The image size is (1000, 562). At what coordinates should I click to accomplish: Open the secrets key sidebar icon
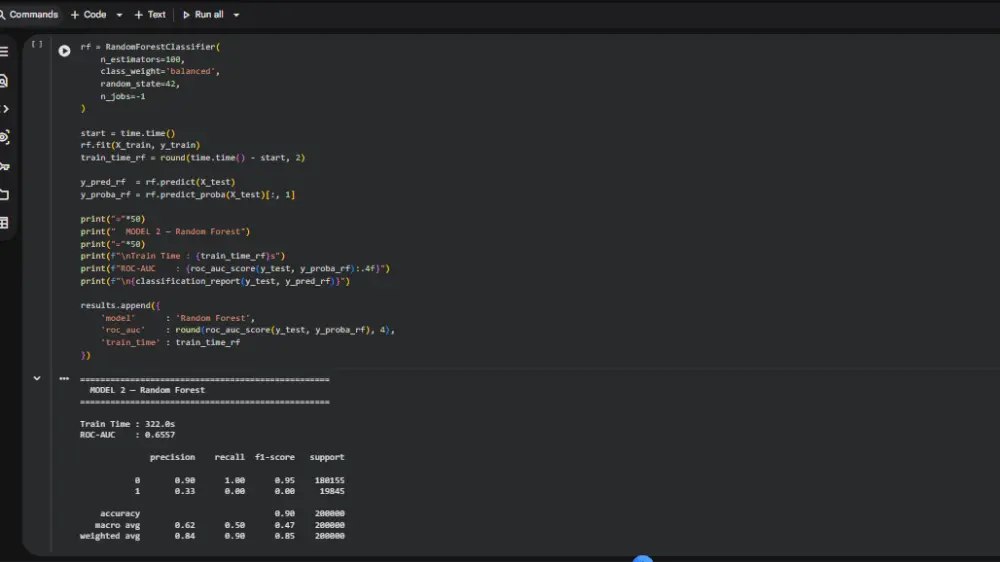point(4,166)
